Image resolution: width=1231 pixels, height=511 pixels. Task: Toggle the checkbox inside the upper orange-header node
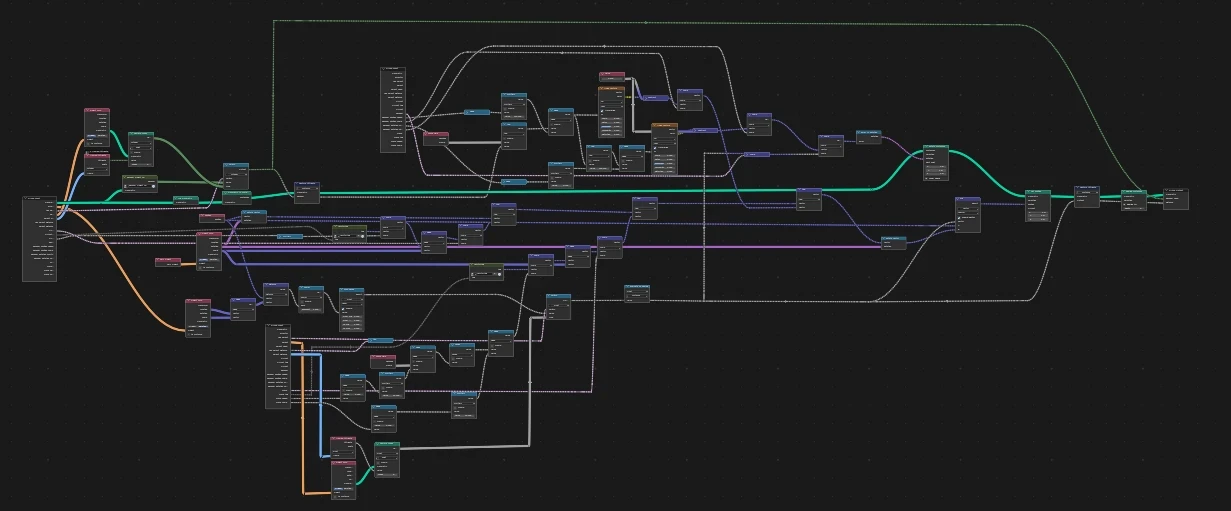click(602, 110)
